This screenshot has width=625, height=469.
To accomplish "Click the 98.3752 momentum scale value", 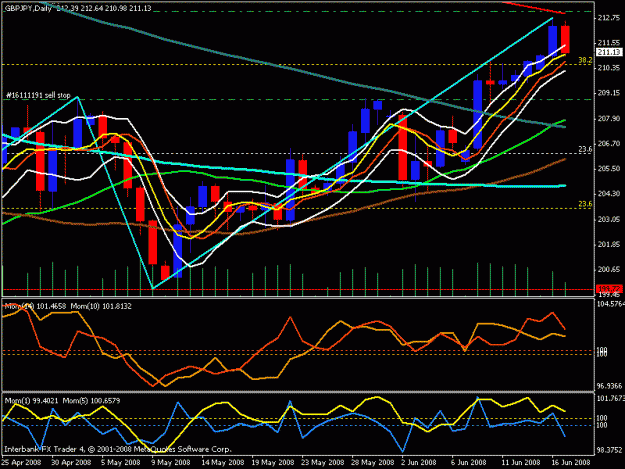I will click(x=609, y=449).
